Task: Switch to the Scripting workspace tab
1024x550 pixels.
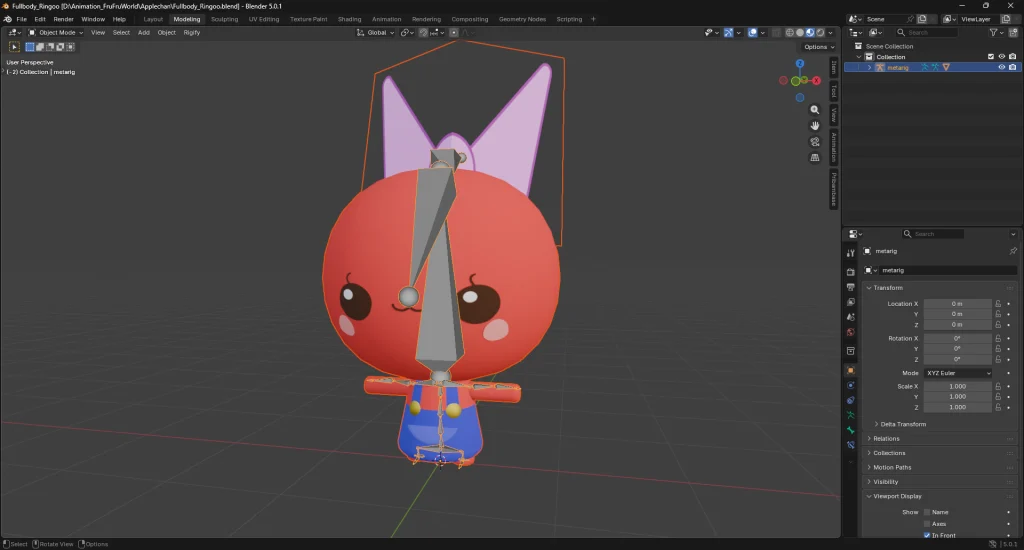Action: coord(569,19)
